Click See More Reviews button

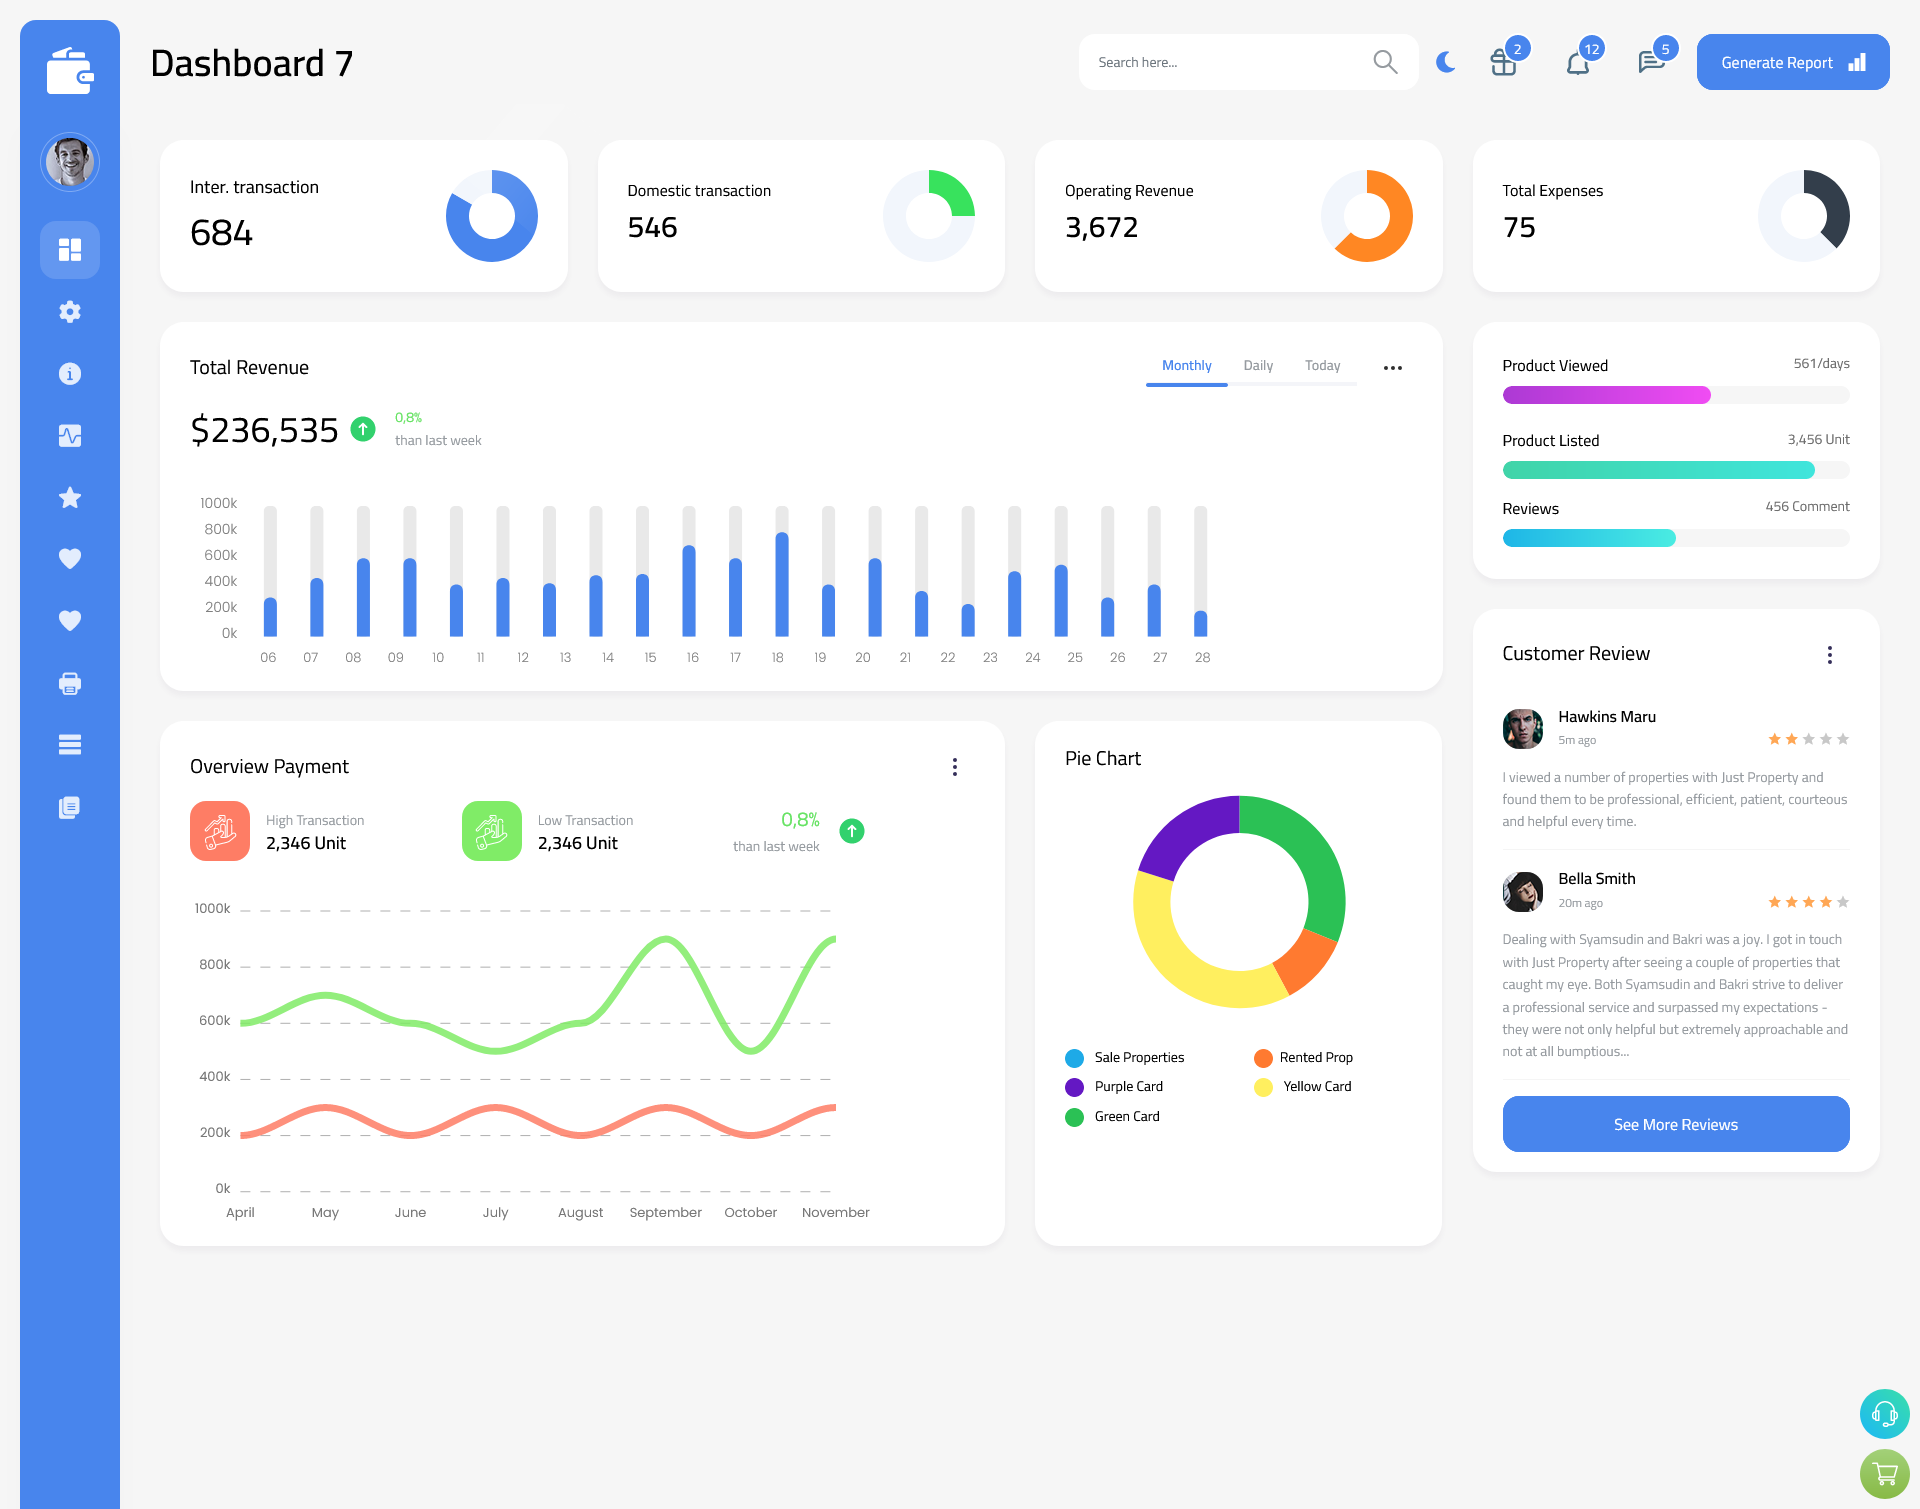click(1675, 1122)
